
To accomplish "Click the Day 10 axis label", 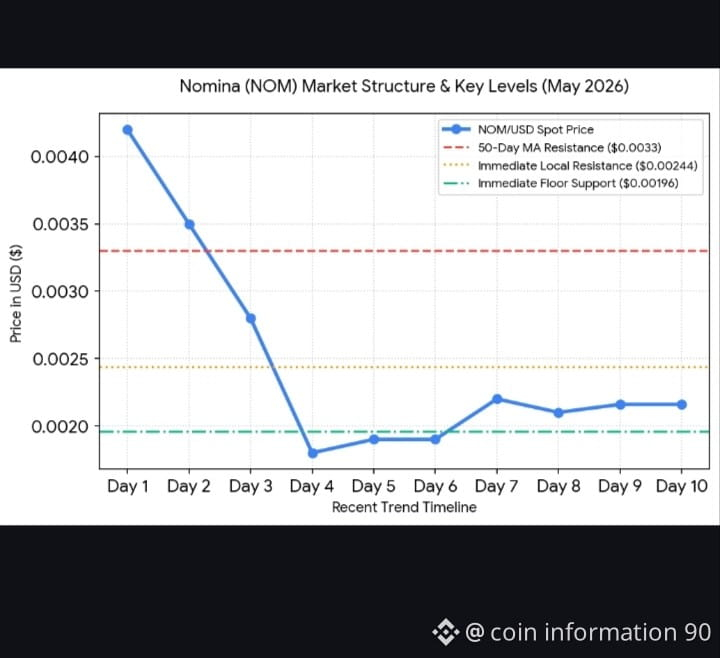I will coord(681,486).
